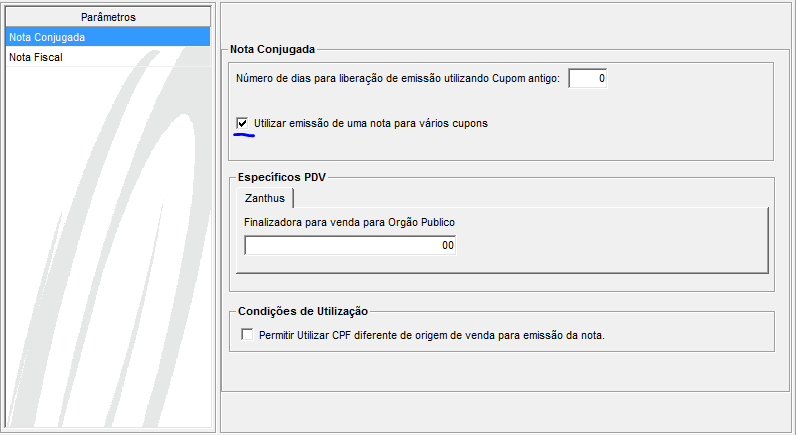Enable the "Permitir Utilizar CPF diferente" checkbox
797x435 pixels.
[x=248, y=335]
